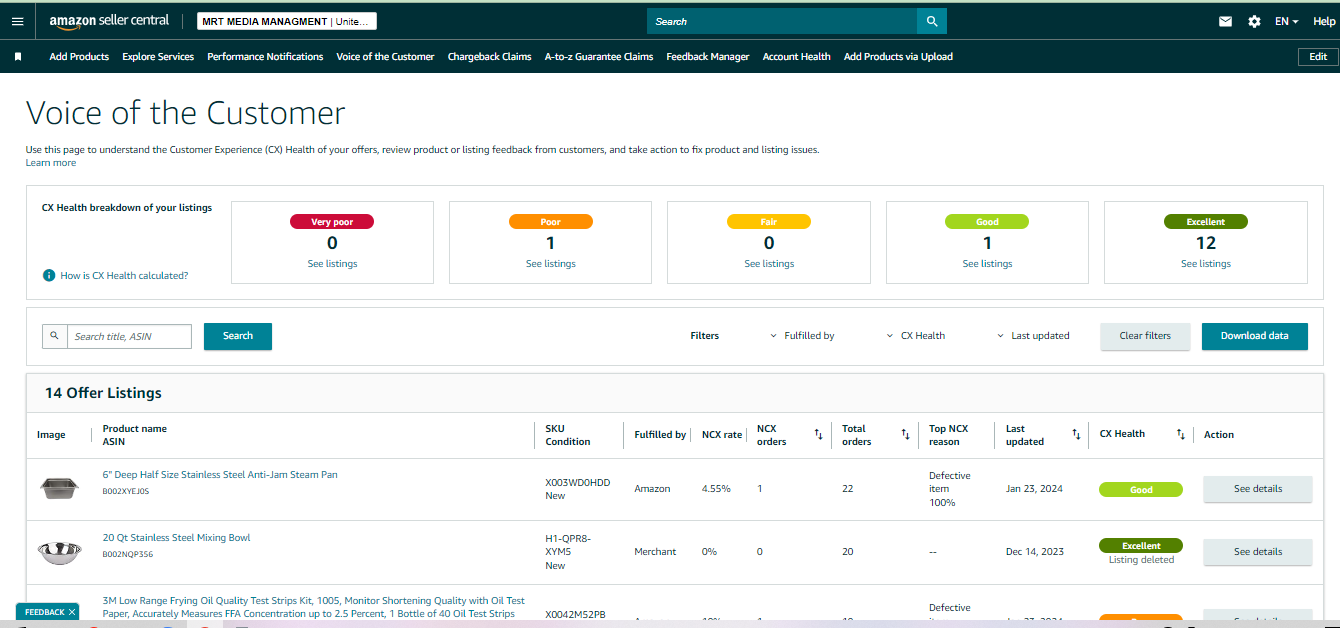See listings under Excellent
This screenshot has height=628, width=1340.
1206,264
